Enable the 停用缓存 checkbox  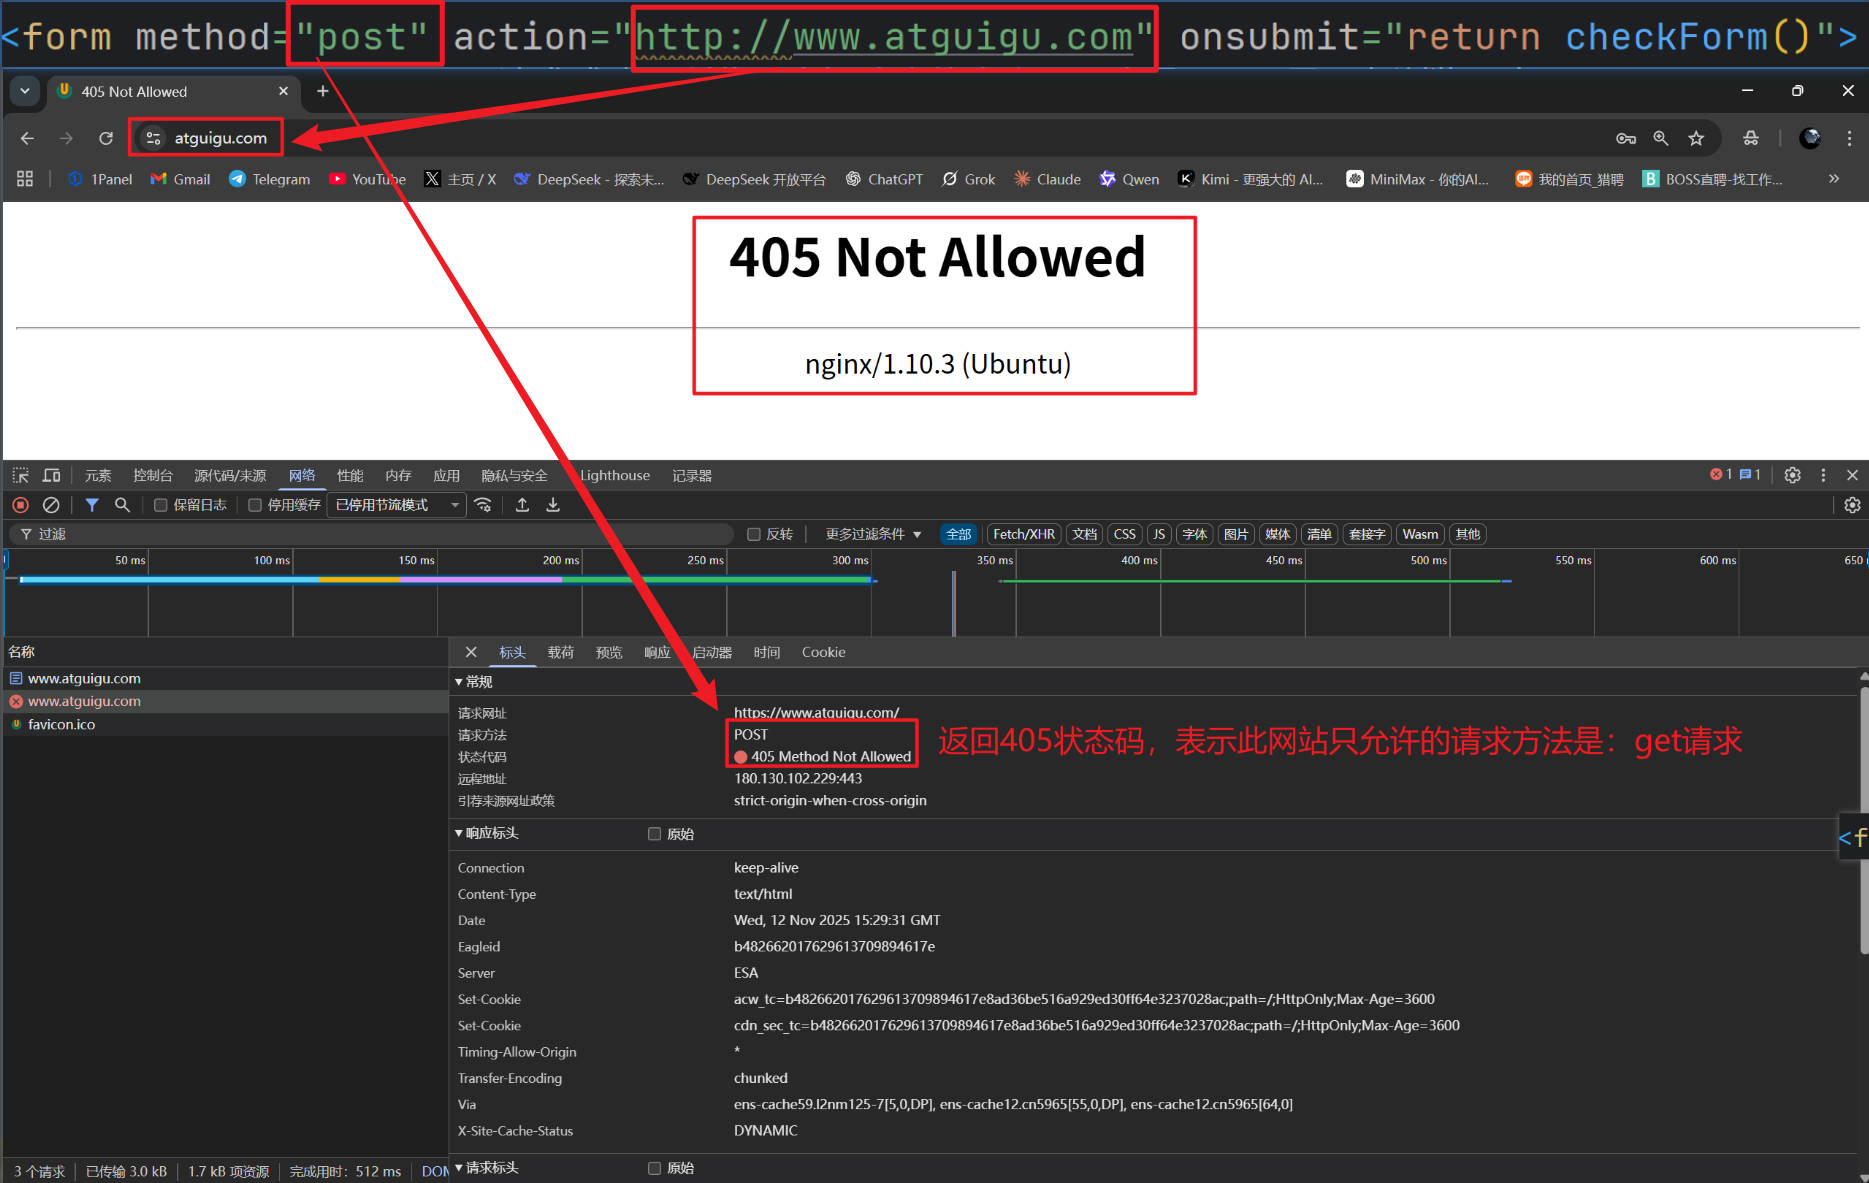tap(255, 505)
